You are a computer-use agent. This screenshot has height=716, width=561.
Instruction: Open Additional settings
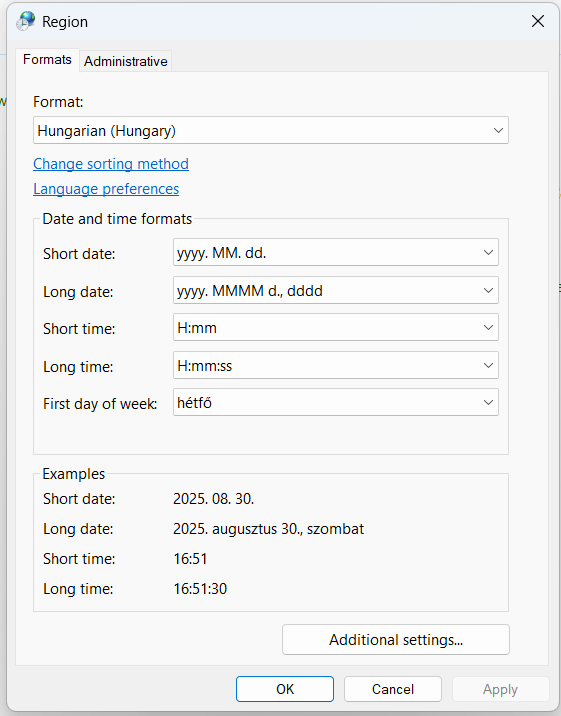[x=396, y=639]
